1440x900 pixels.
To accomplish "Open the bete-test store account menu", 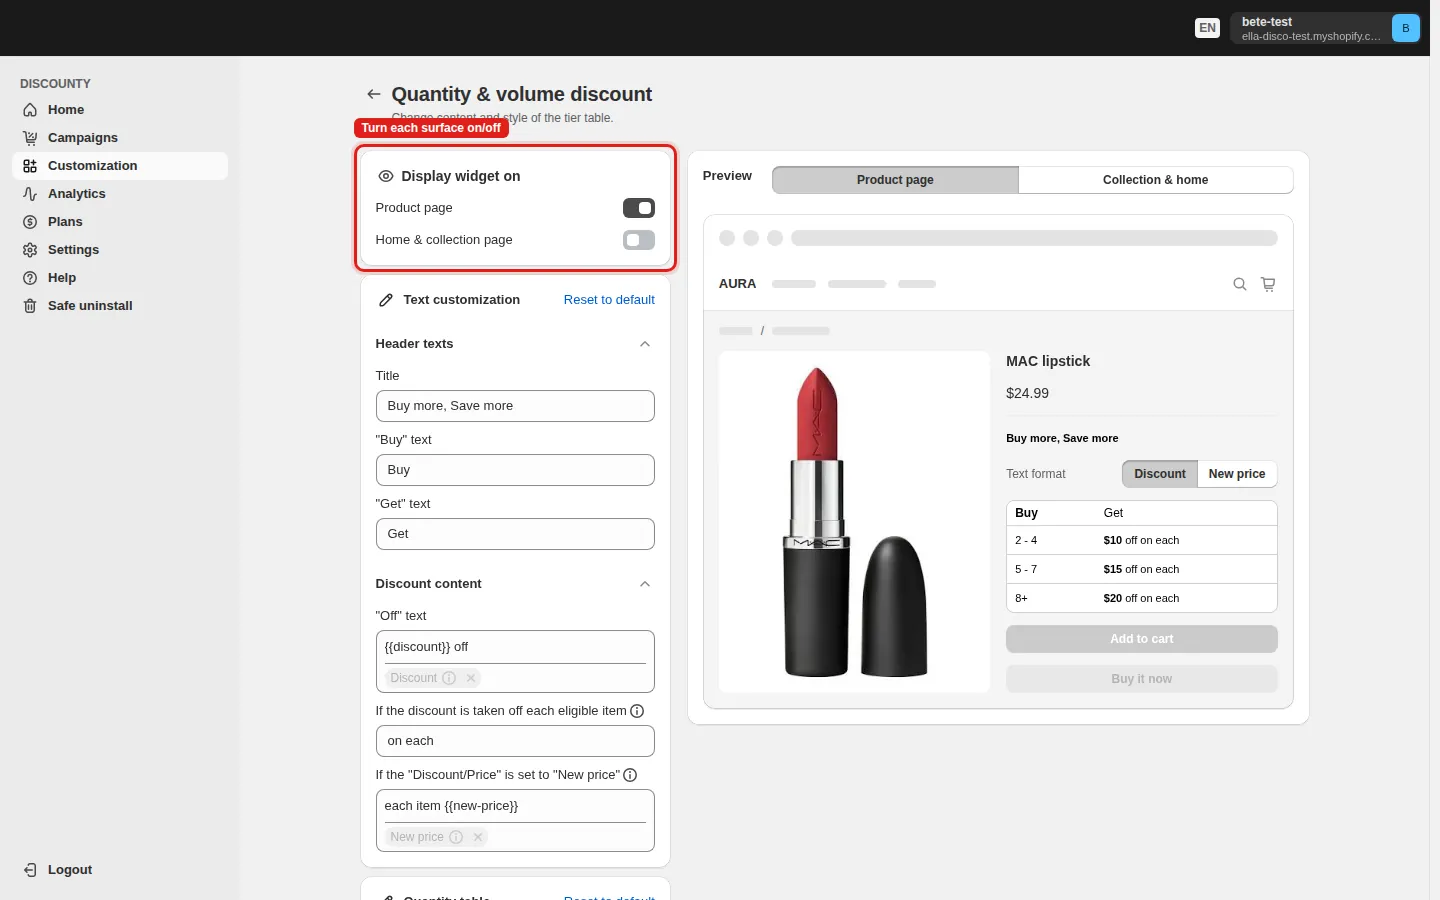I will (x=1326, y=28).
